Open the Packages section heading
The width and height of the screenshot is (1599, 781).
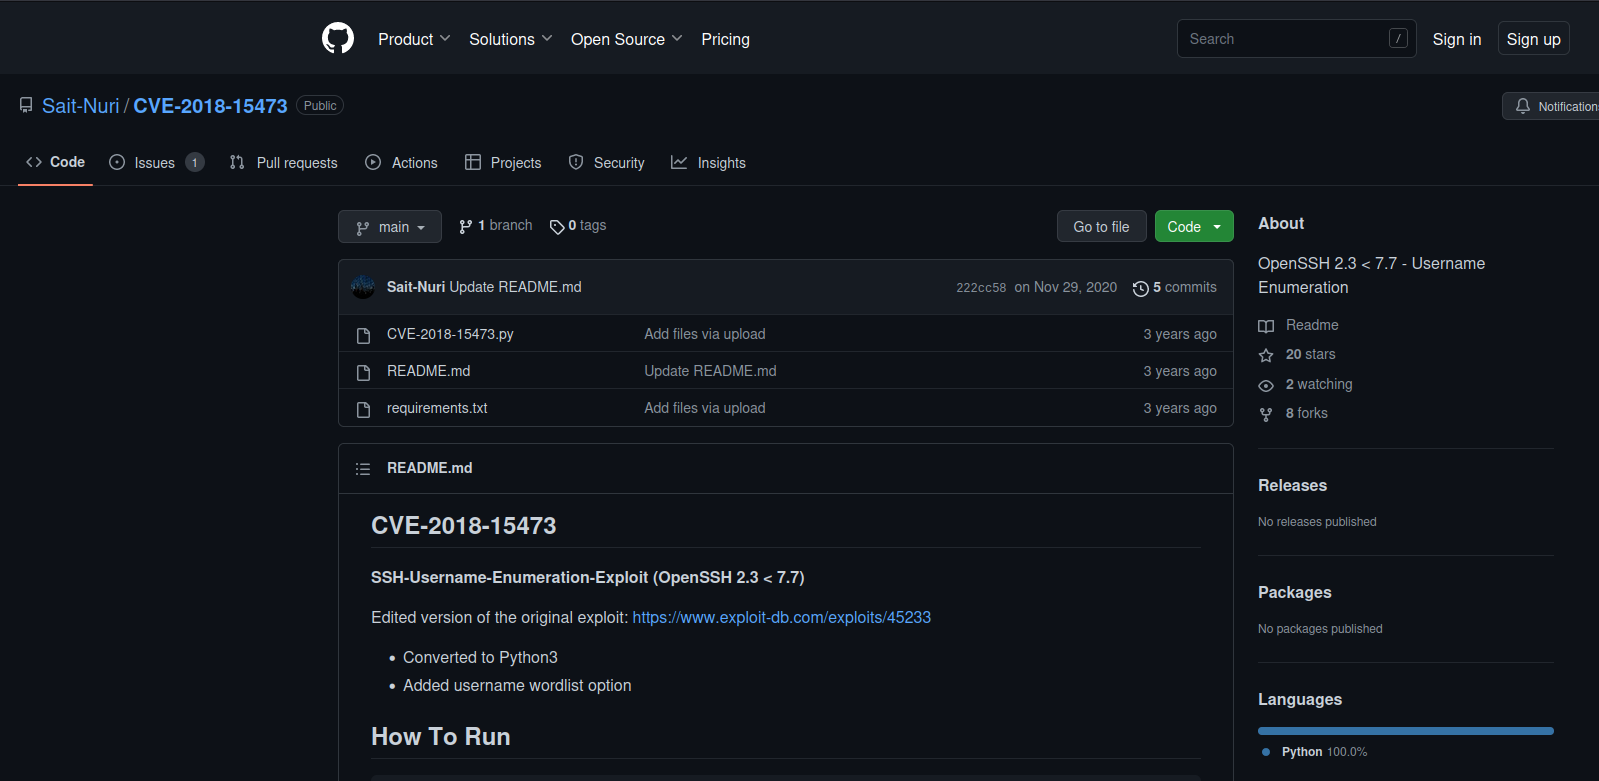1294,592
